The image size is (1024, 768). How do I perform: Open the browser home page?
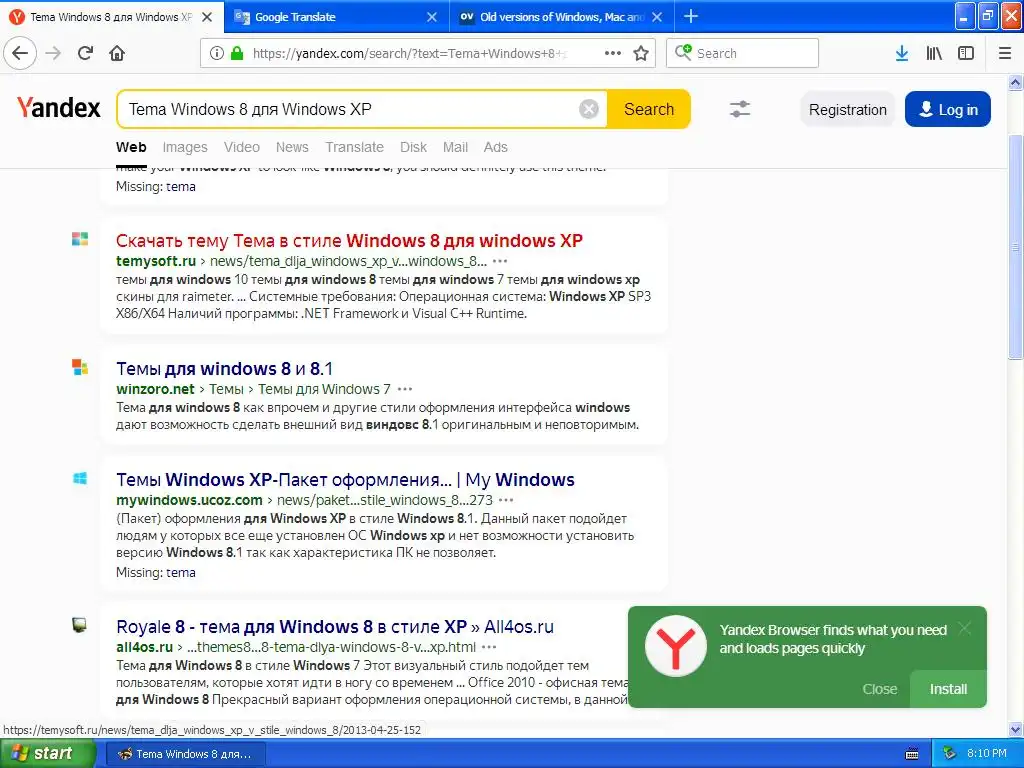(117, 54)
